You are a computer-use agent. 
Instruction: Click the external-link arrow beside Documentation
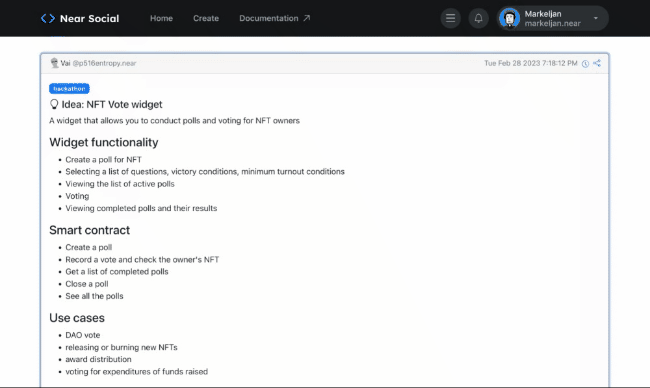(306, 18)
